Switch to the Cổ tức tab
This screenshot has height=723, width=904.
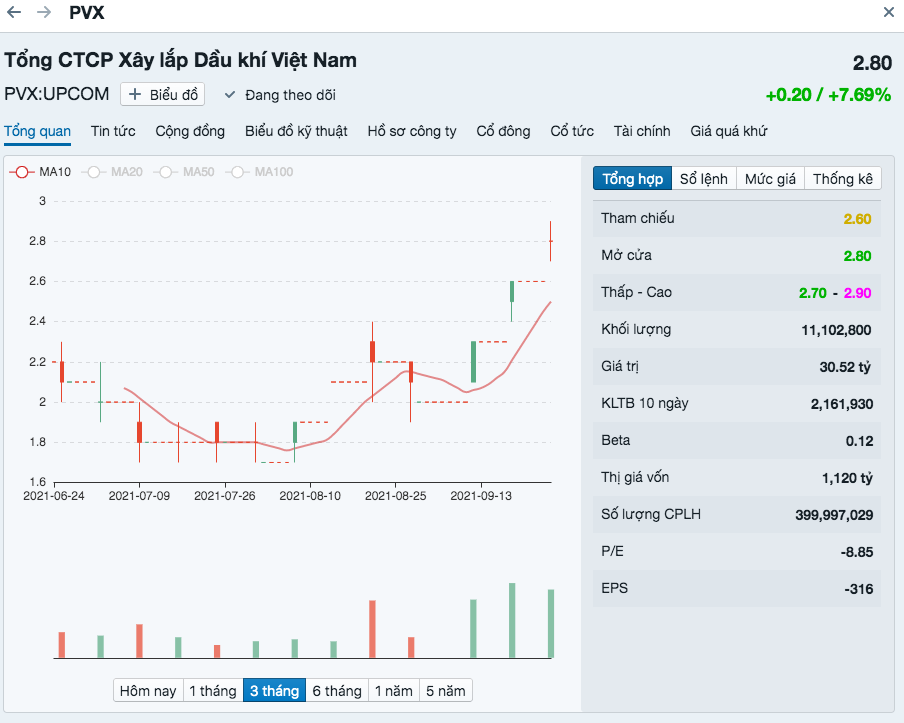point(572,131)
